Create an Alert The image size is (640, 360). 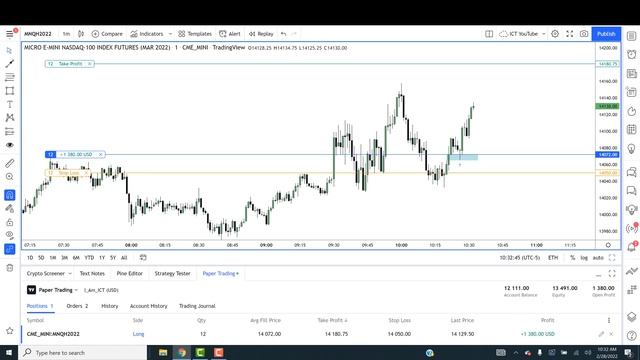point(230,34)
